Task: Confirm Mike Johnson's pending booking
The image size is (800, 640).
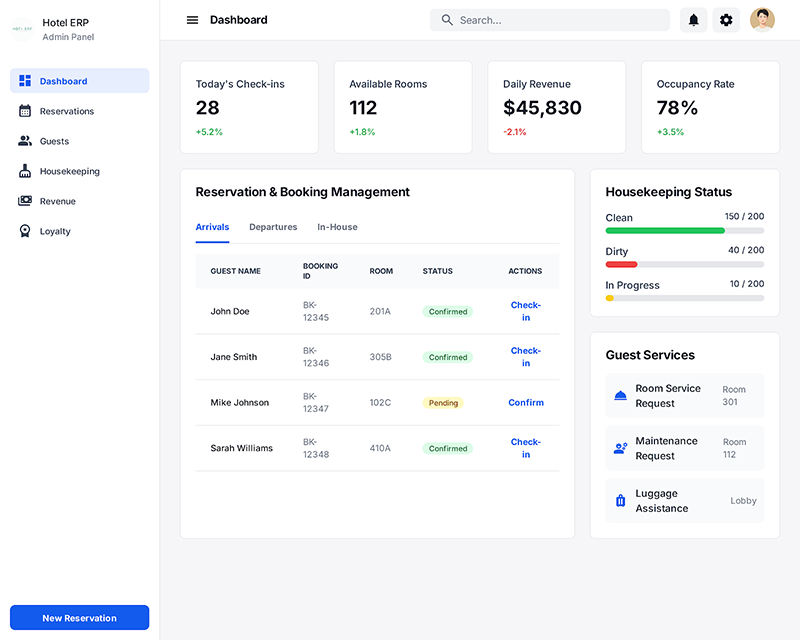Action: [526, 402]
